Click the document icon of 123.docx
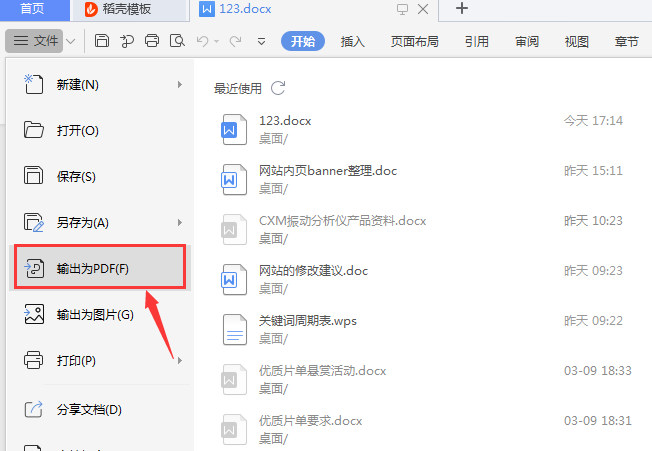This screenshot has width=652, height=451. click(234, 129)
